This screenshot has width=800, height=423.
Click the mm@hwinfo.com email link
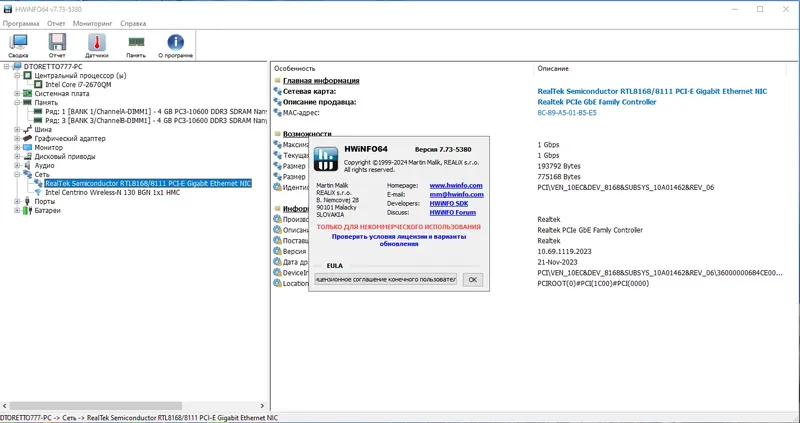point(456,194)
